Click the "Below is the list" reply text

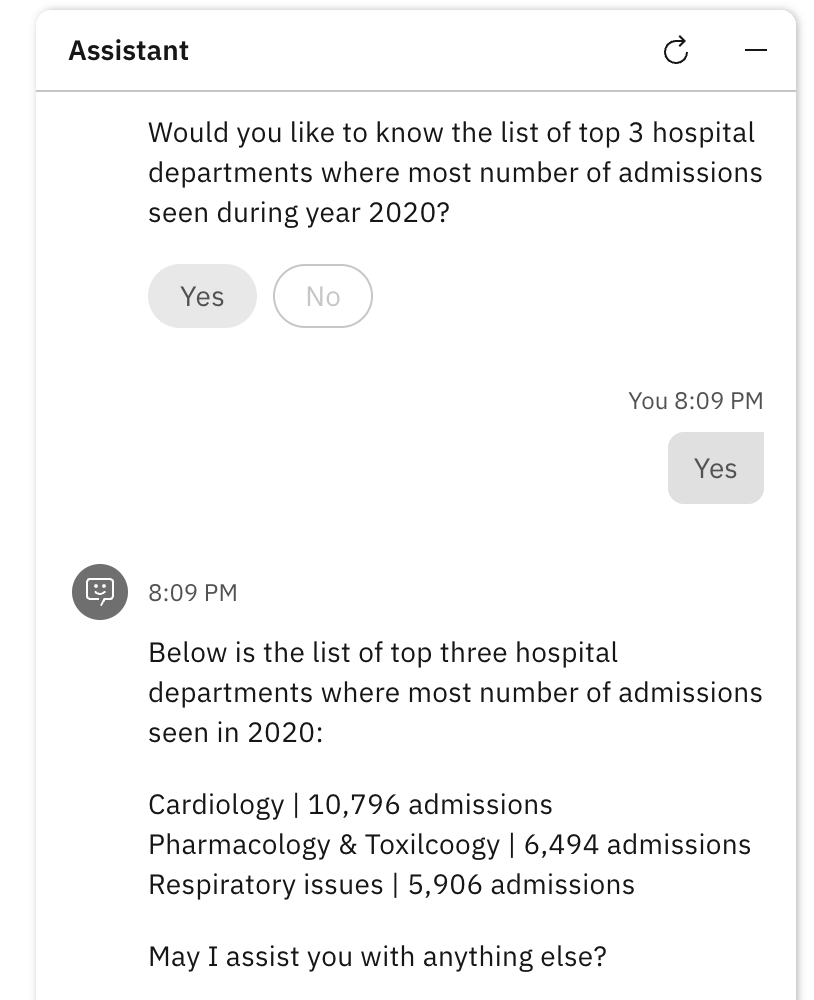click(x=455, y=693)
